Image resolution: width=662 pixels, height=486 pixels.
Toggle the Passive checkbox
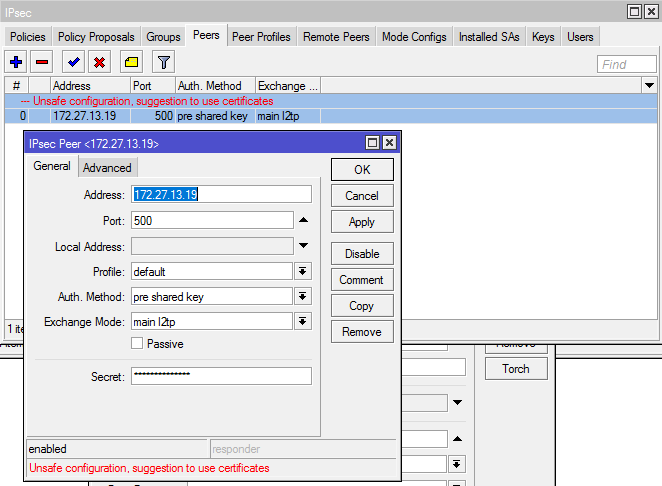[137, 343]
